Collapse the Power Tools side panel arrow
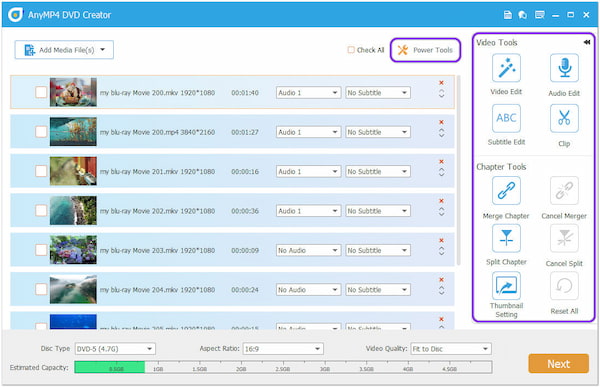The height and width of the screenshot is (387, 600). point(587,42)
